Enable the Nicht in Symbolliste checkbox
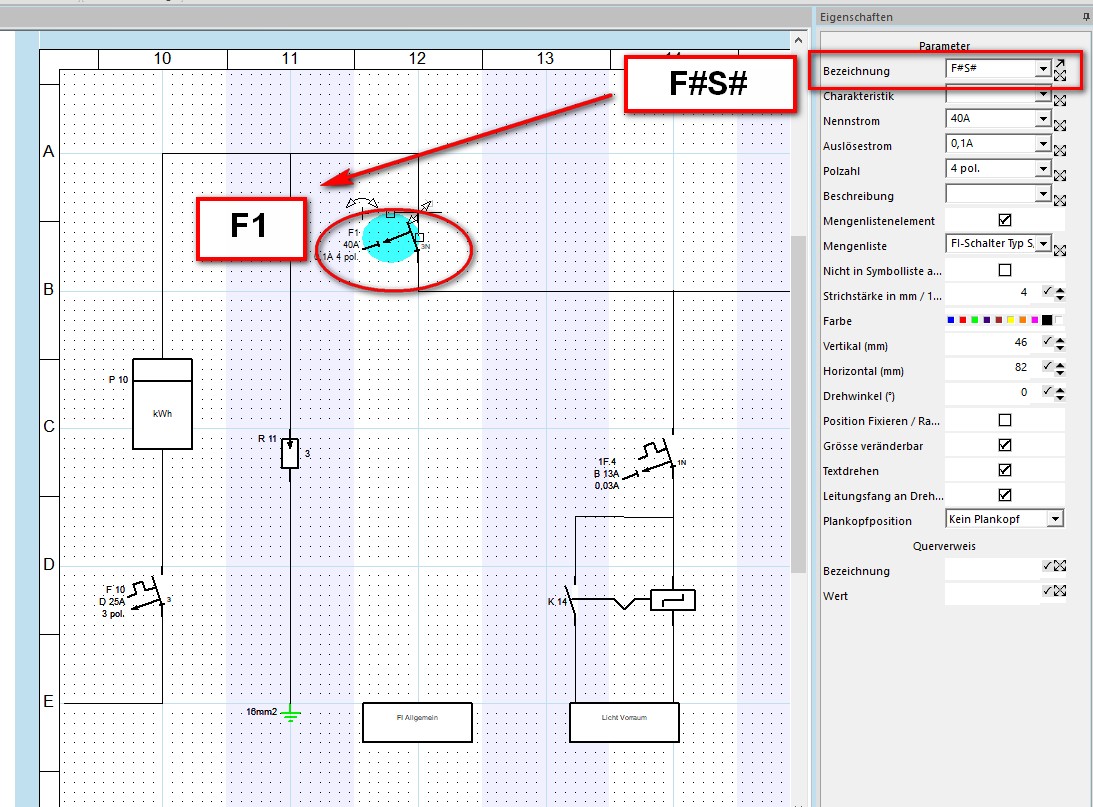The width and height of the screenshot is (1093, 807). [1005, 270]
